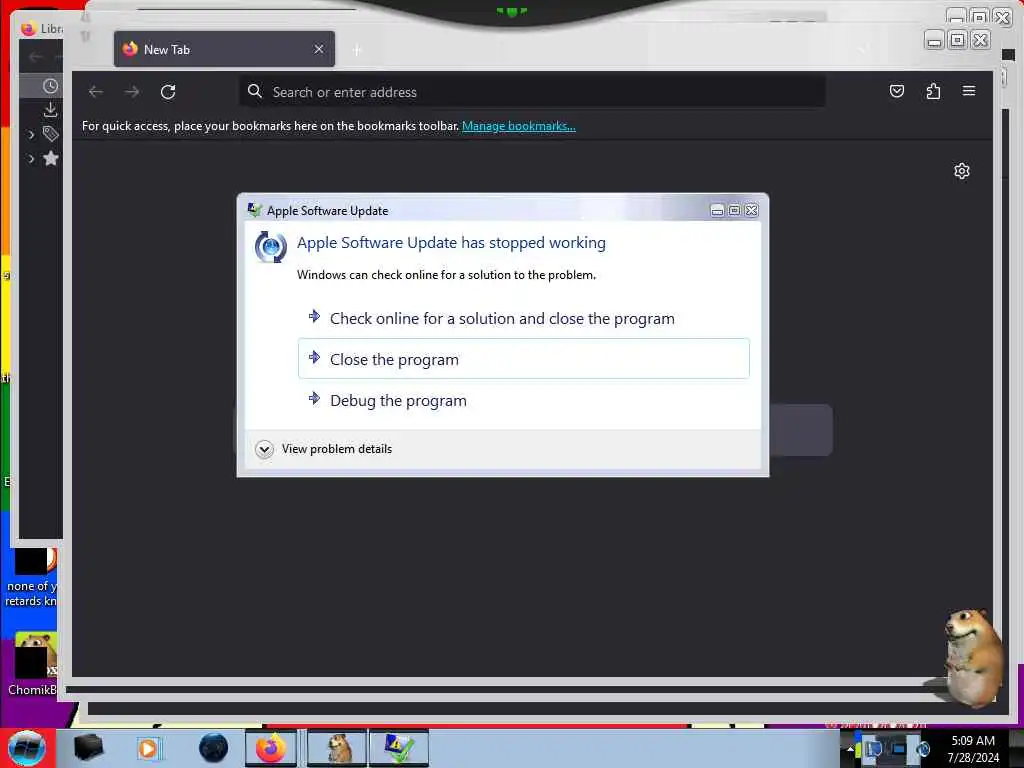The width and height of the screenshot is (1024, 768).
Task: Select History clock icon in Library sidebar
Action: click(x=50, y=86)
